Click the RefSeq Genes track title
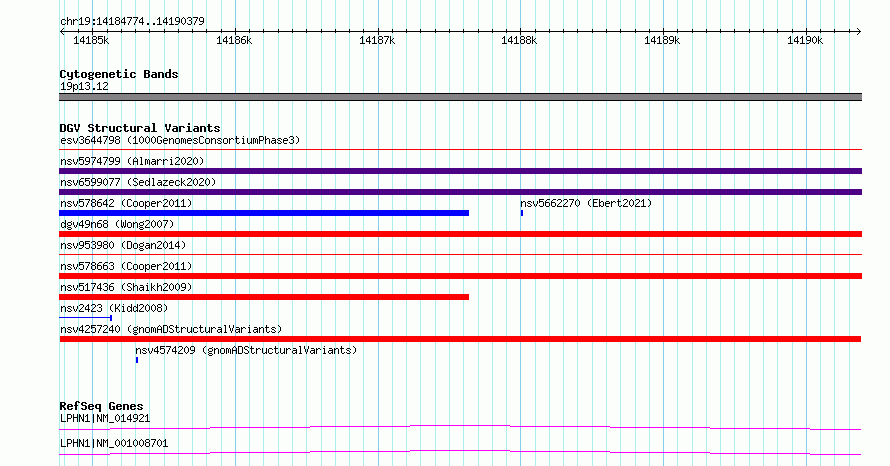The height and width of the screenshot is (466, 890). pos(101,406)
